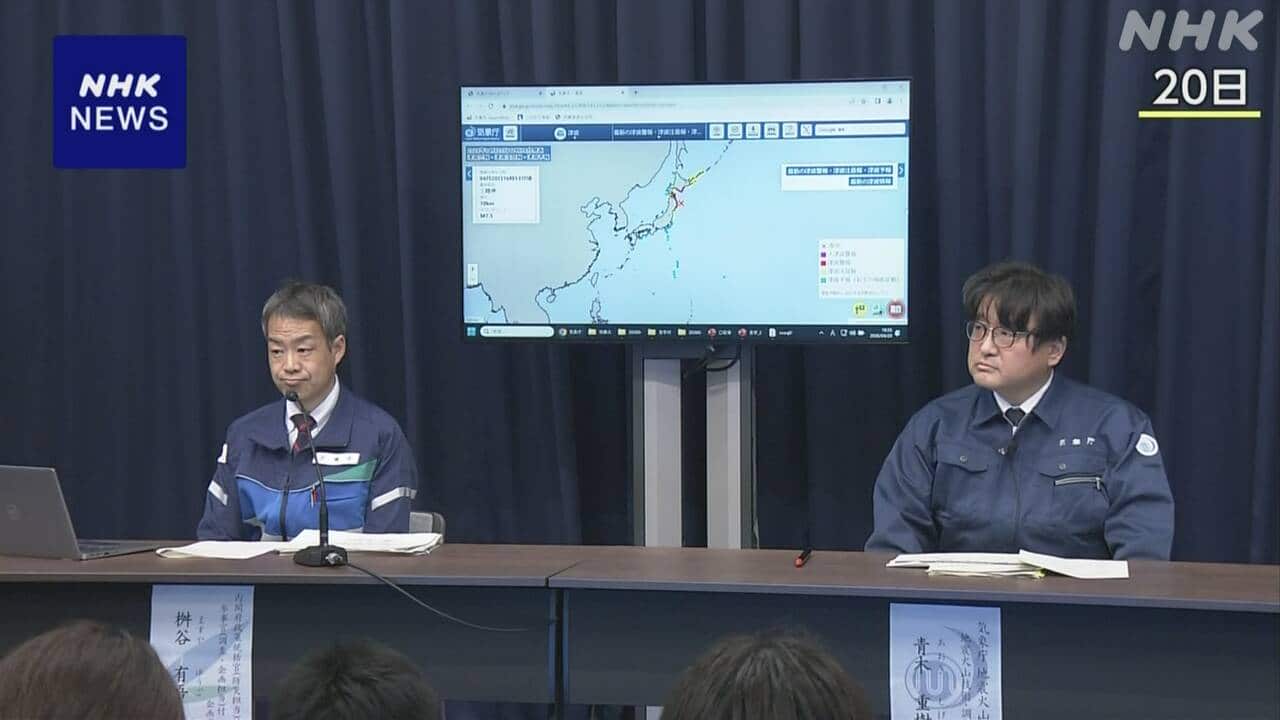Image resolution: width=1280 pixels, height=720 pixels.
Task: Click the Windows taskbar search box
Action: 516,331
